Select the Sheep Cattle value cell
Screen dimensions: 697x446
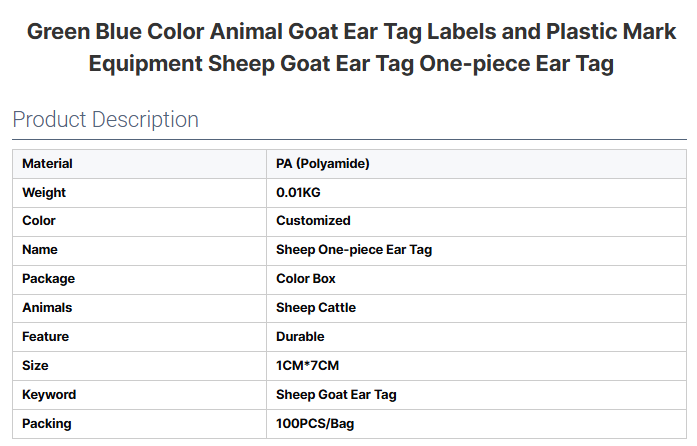click(x=316, y=308)
